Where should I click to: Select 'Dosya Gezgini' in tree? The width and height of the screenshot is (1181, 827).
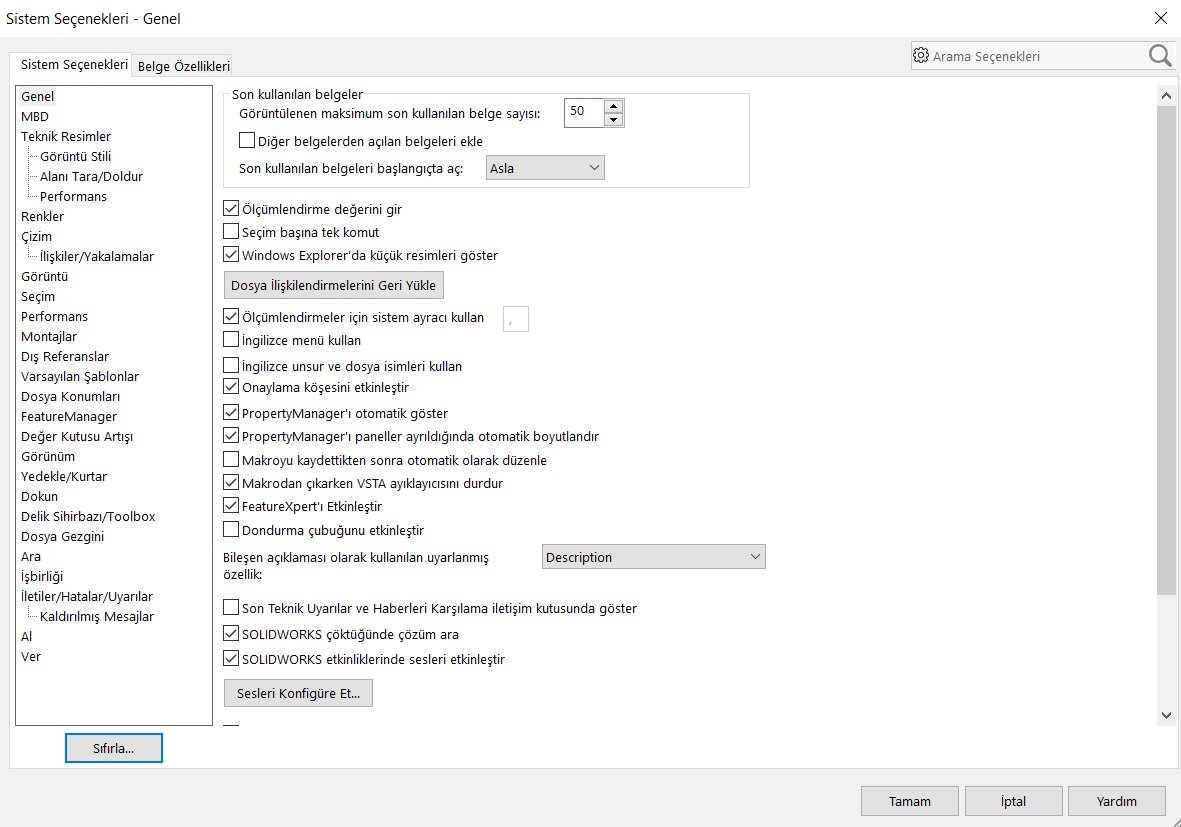[63, 536]
